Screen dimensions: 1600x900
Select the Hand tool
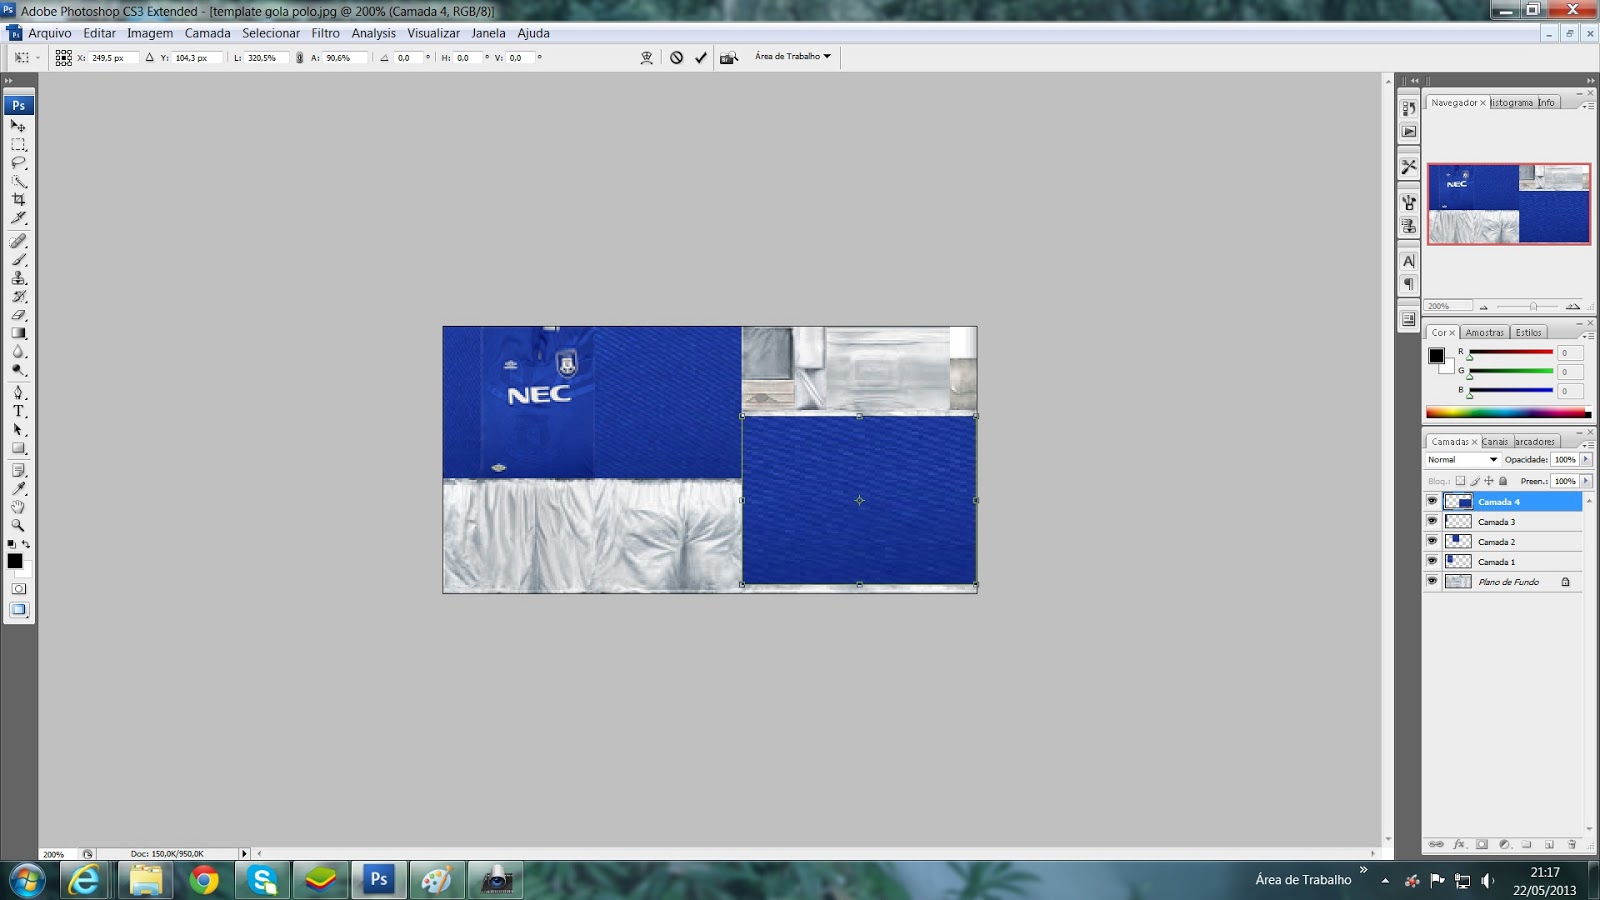[x=18, y=505]
